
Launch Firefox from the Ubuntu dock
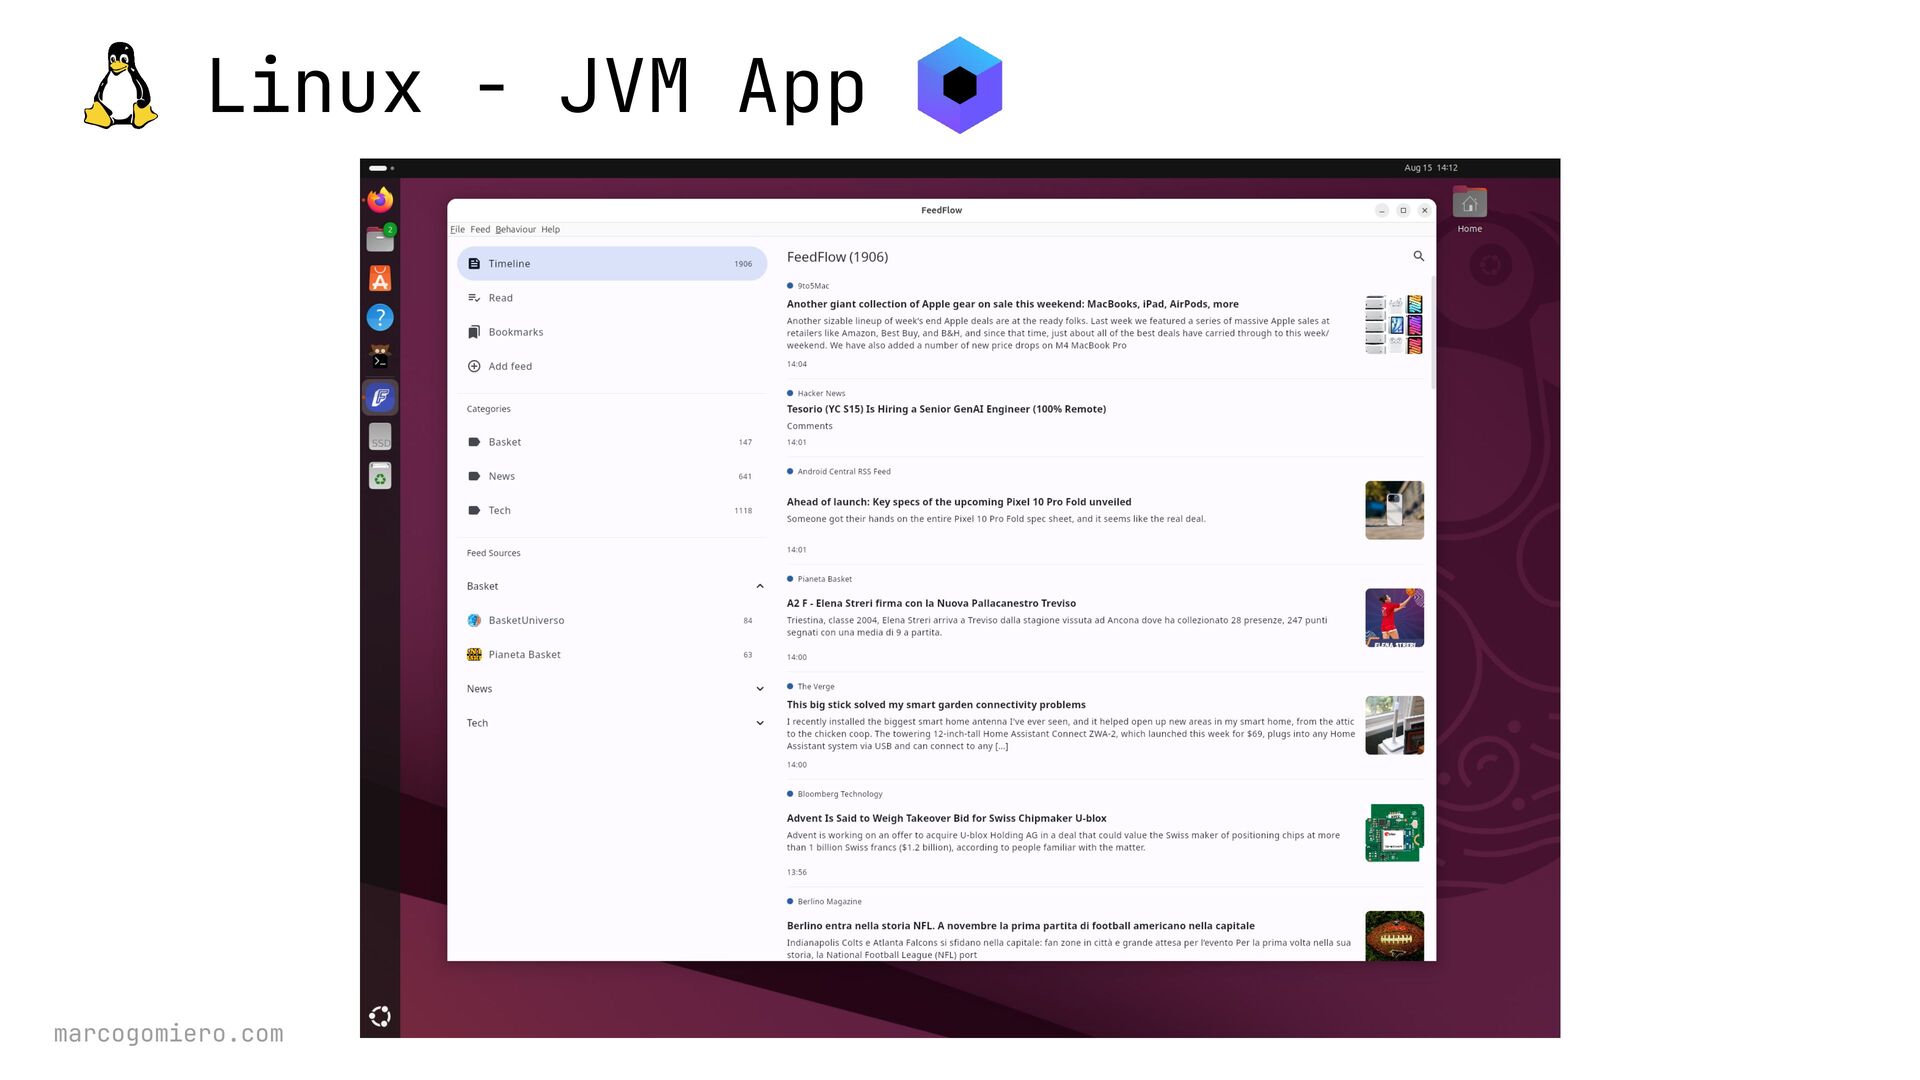[x=380, y=200]
